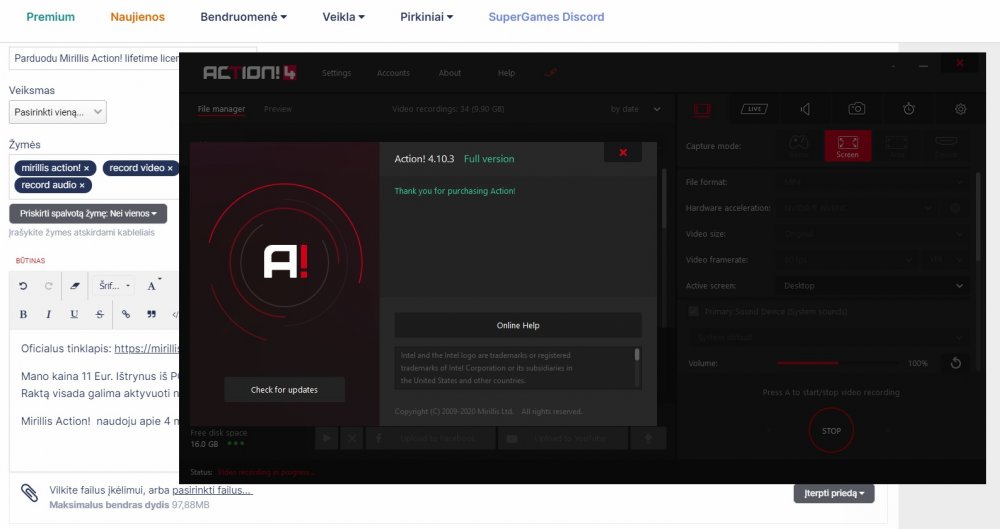Insert a quote with the quotation icon
This screenshot has height=529, width=1000.
pos(151,314)
